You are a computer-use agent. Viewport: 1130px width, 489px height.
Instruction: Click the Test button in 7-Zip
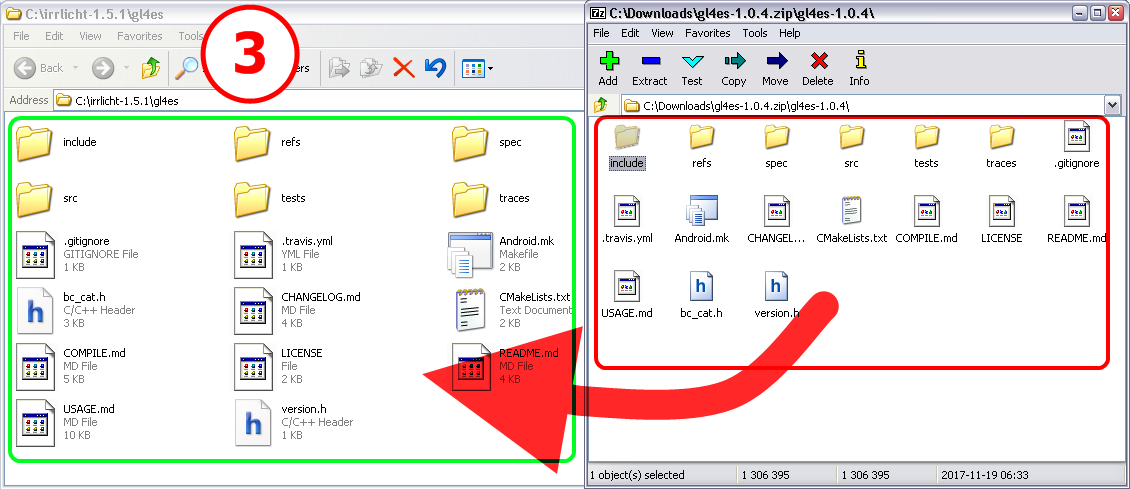692,68
